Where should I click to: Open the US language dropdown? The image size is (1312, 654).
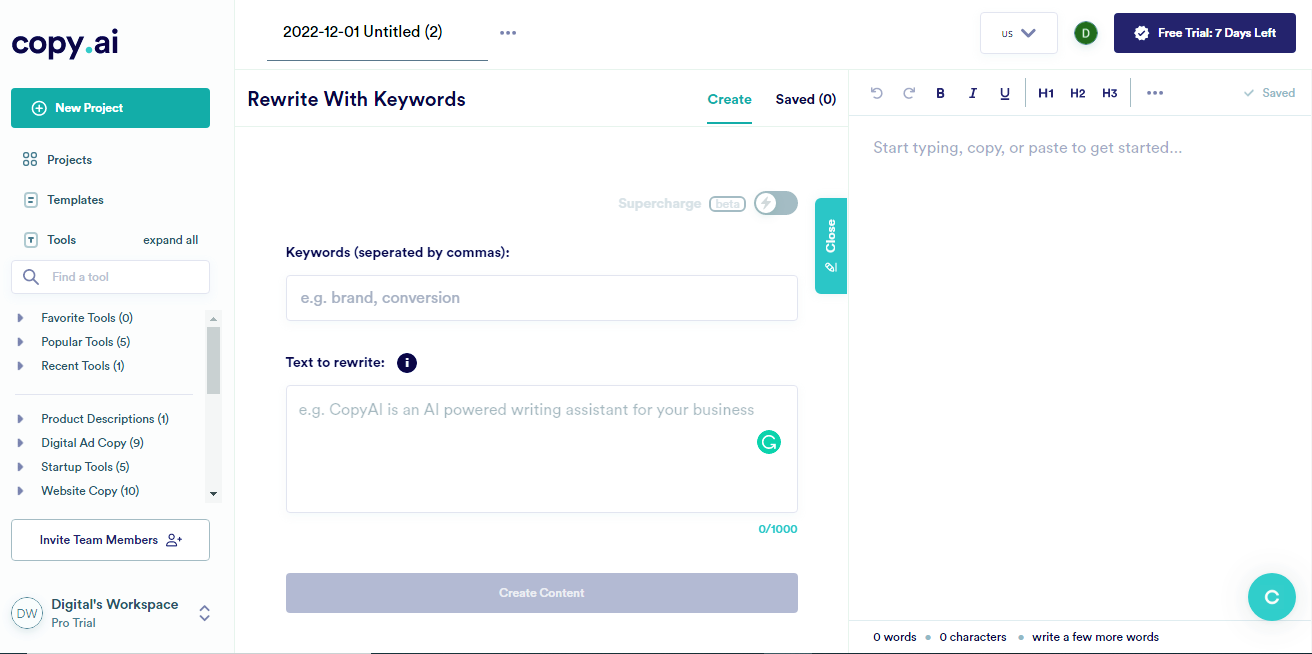(x=1019, y=33)
